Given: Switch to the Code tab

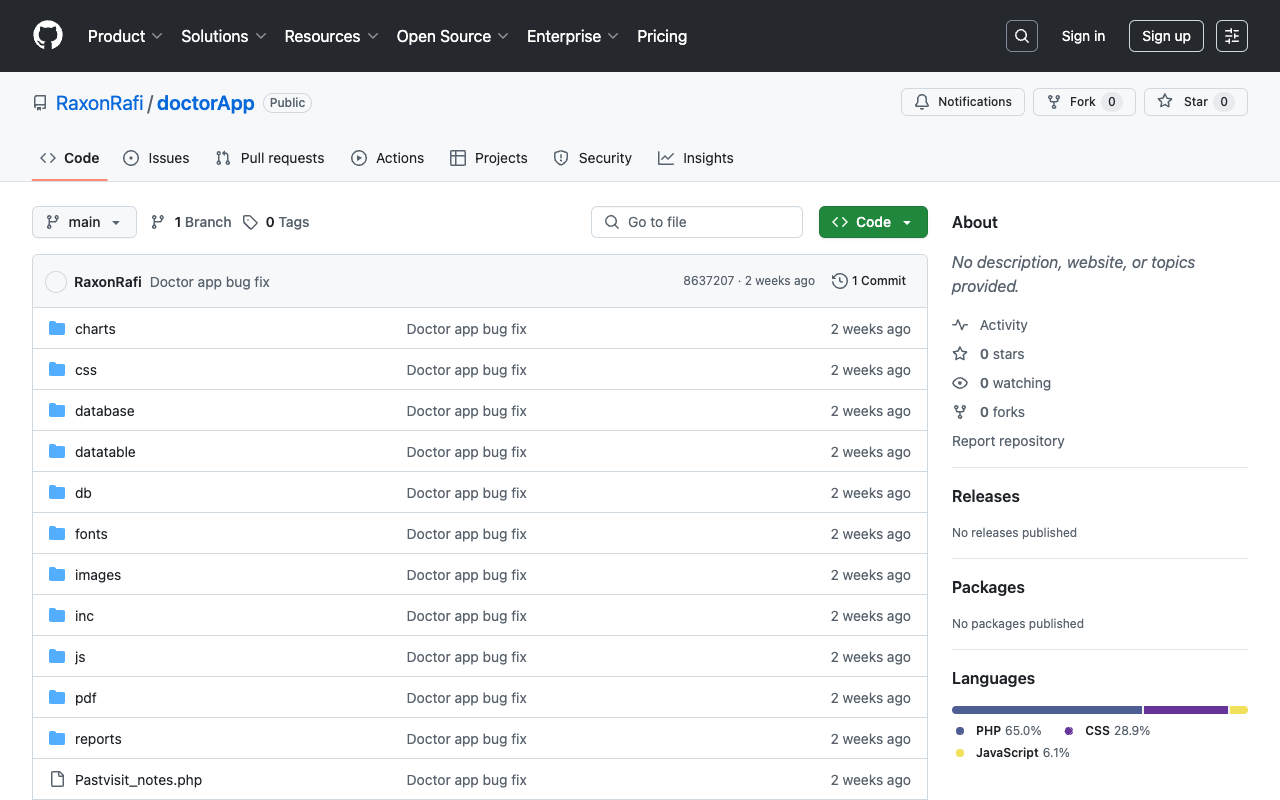Looking at the screenshot, I should tap(70, 158).
